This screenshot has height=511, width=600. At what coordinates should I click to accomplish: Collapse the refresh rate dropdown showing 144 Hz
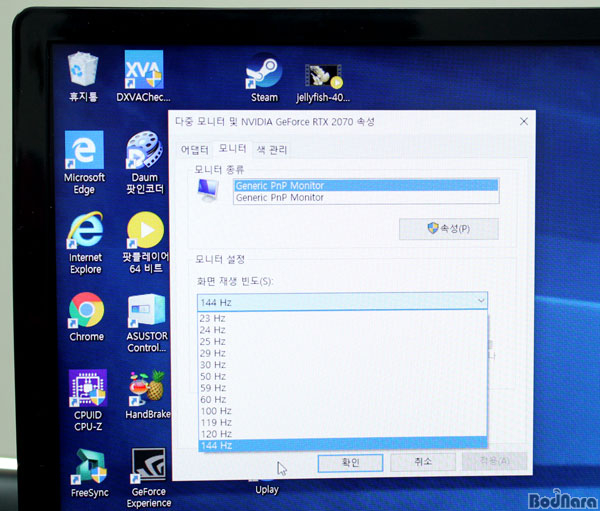click(342, 302)
